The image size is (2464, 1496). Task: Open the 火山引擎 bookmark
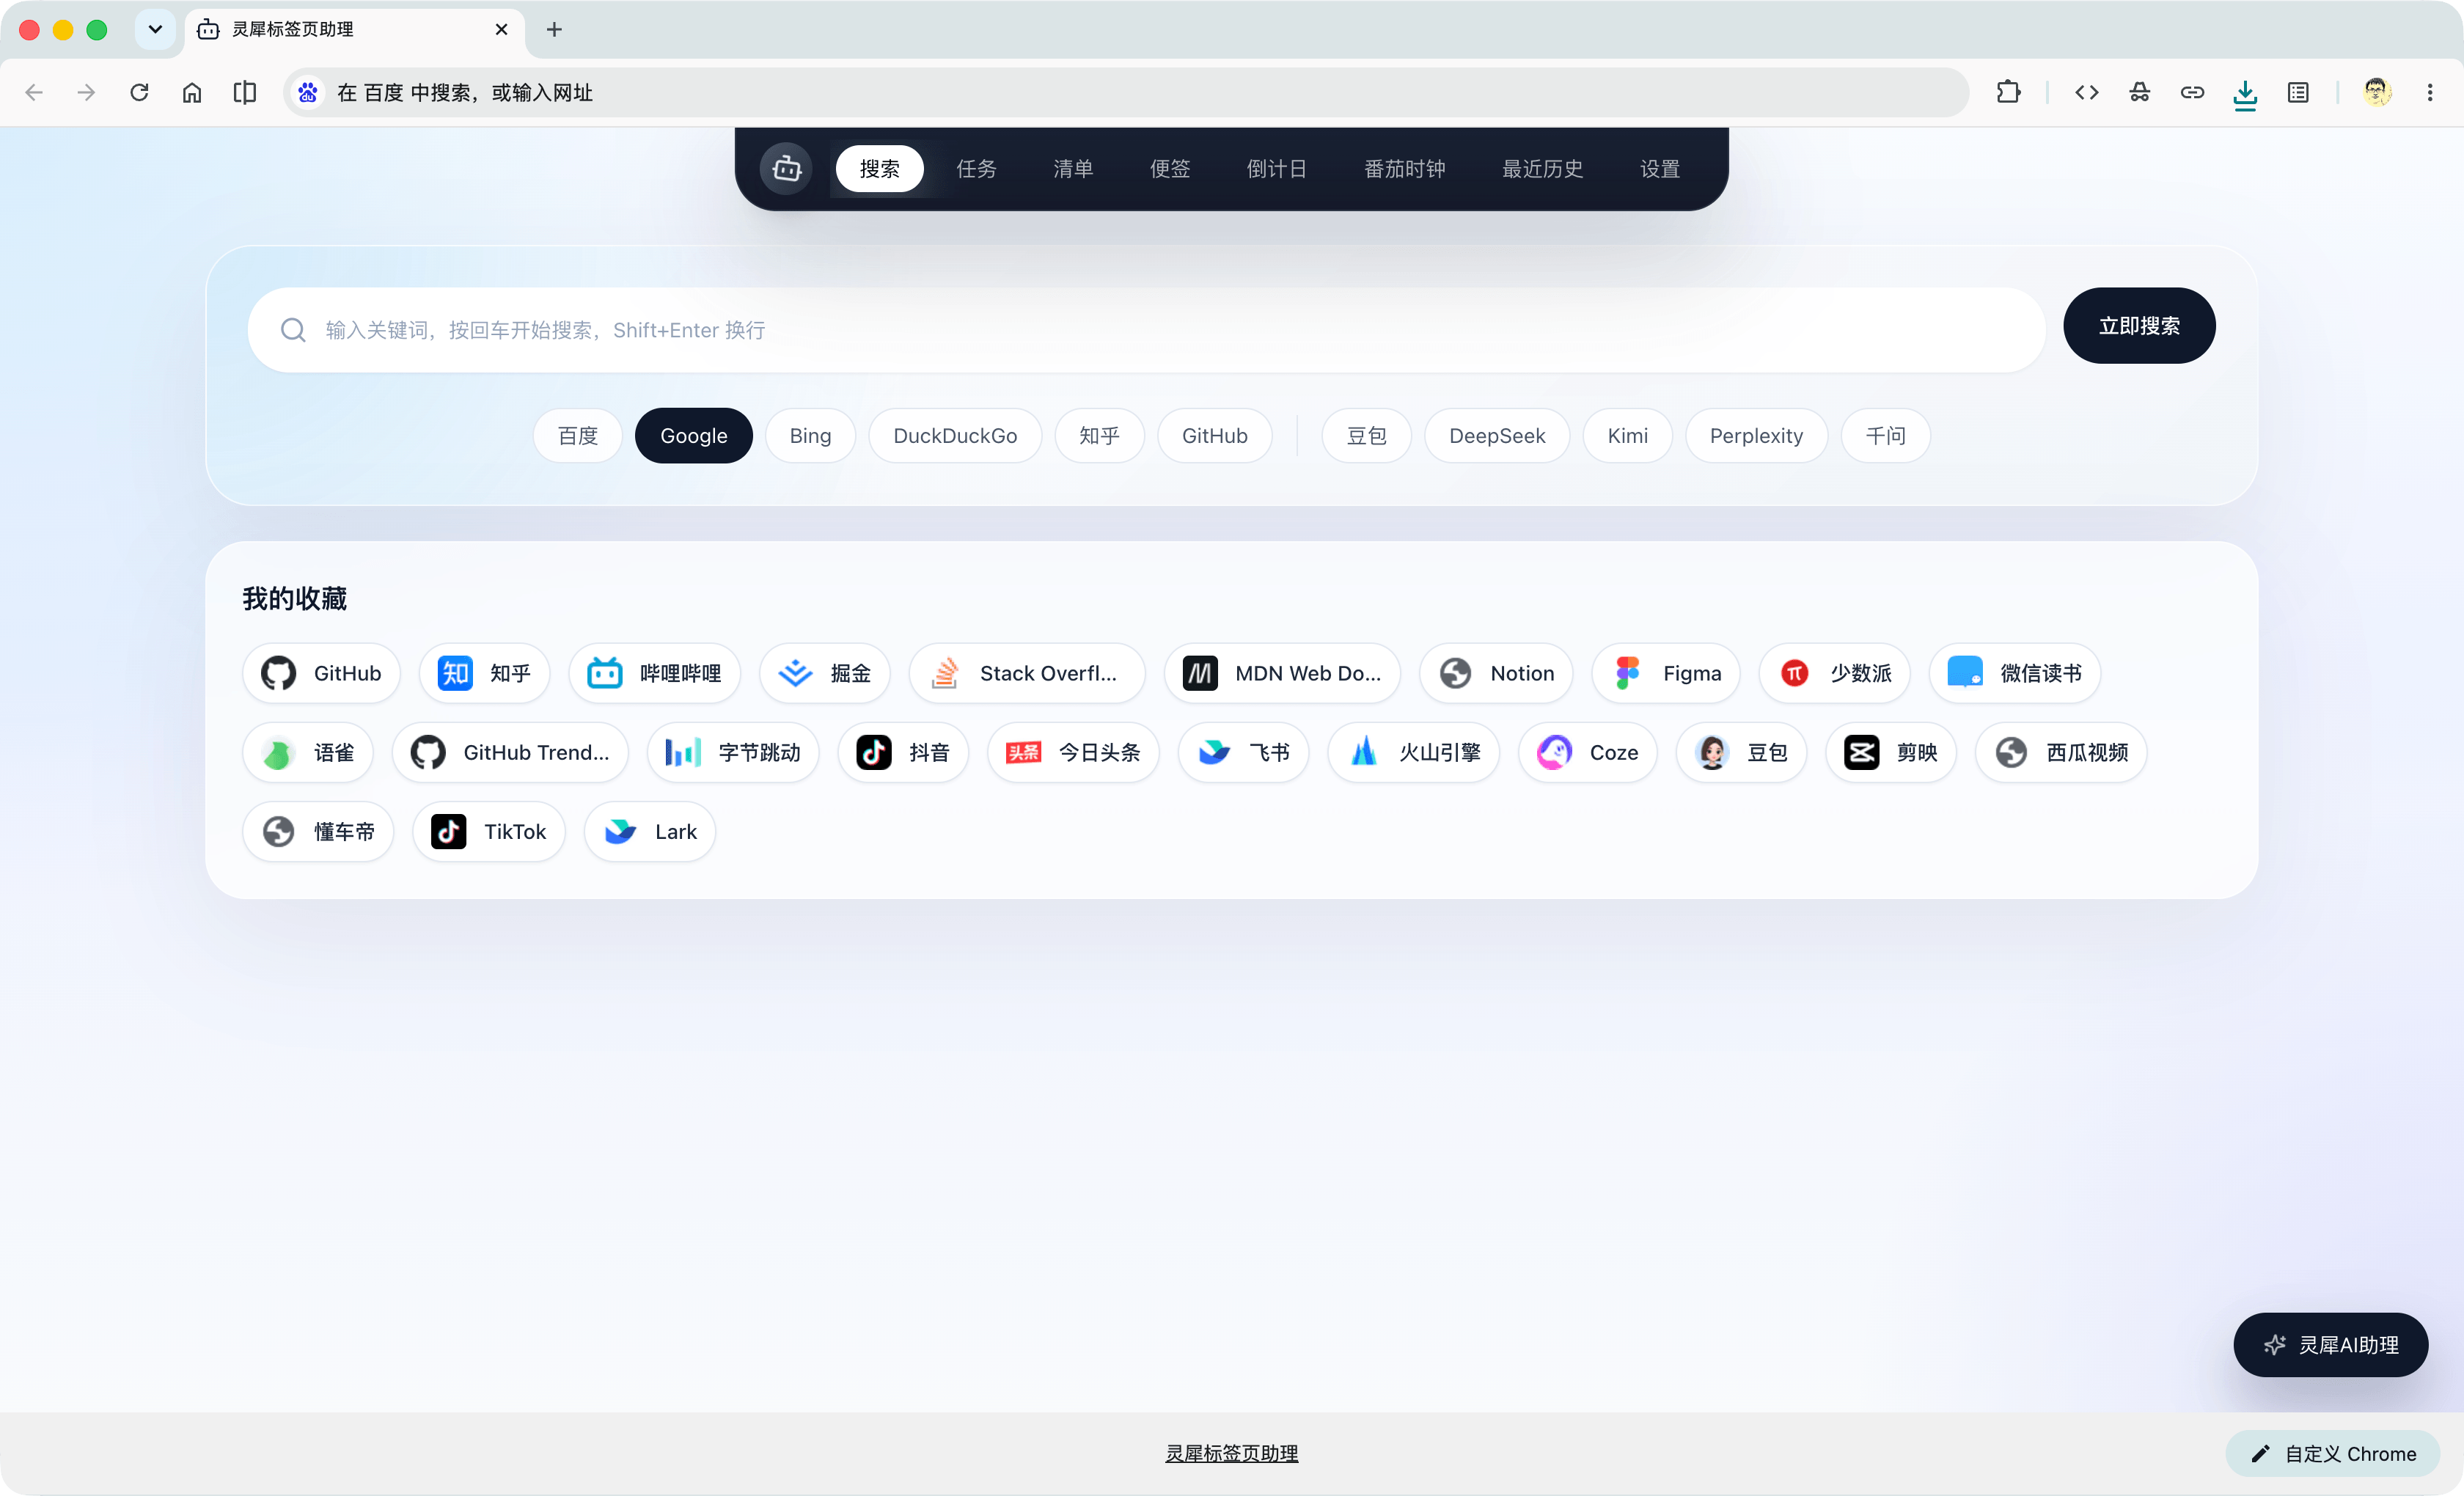point(1413,752)
